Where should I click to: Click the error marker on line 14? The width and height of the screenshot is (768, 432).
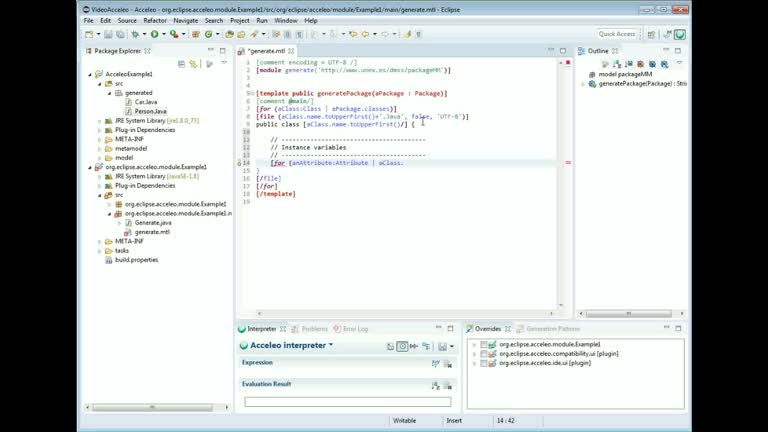coord(240,163)
